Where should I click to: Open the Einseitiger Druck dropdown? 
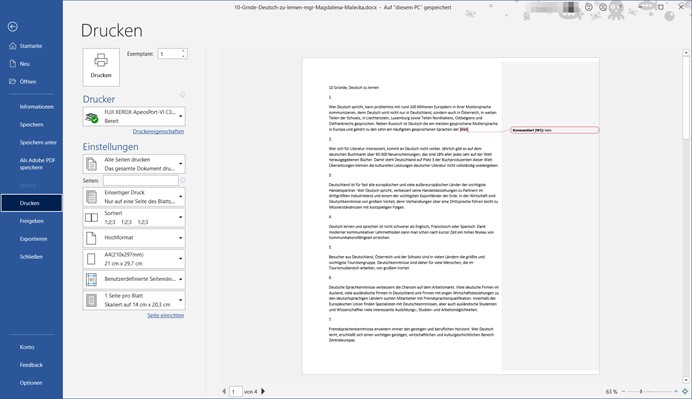(181, 197)
